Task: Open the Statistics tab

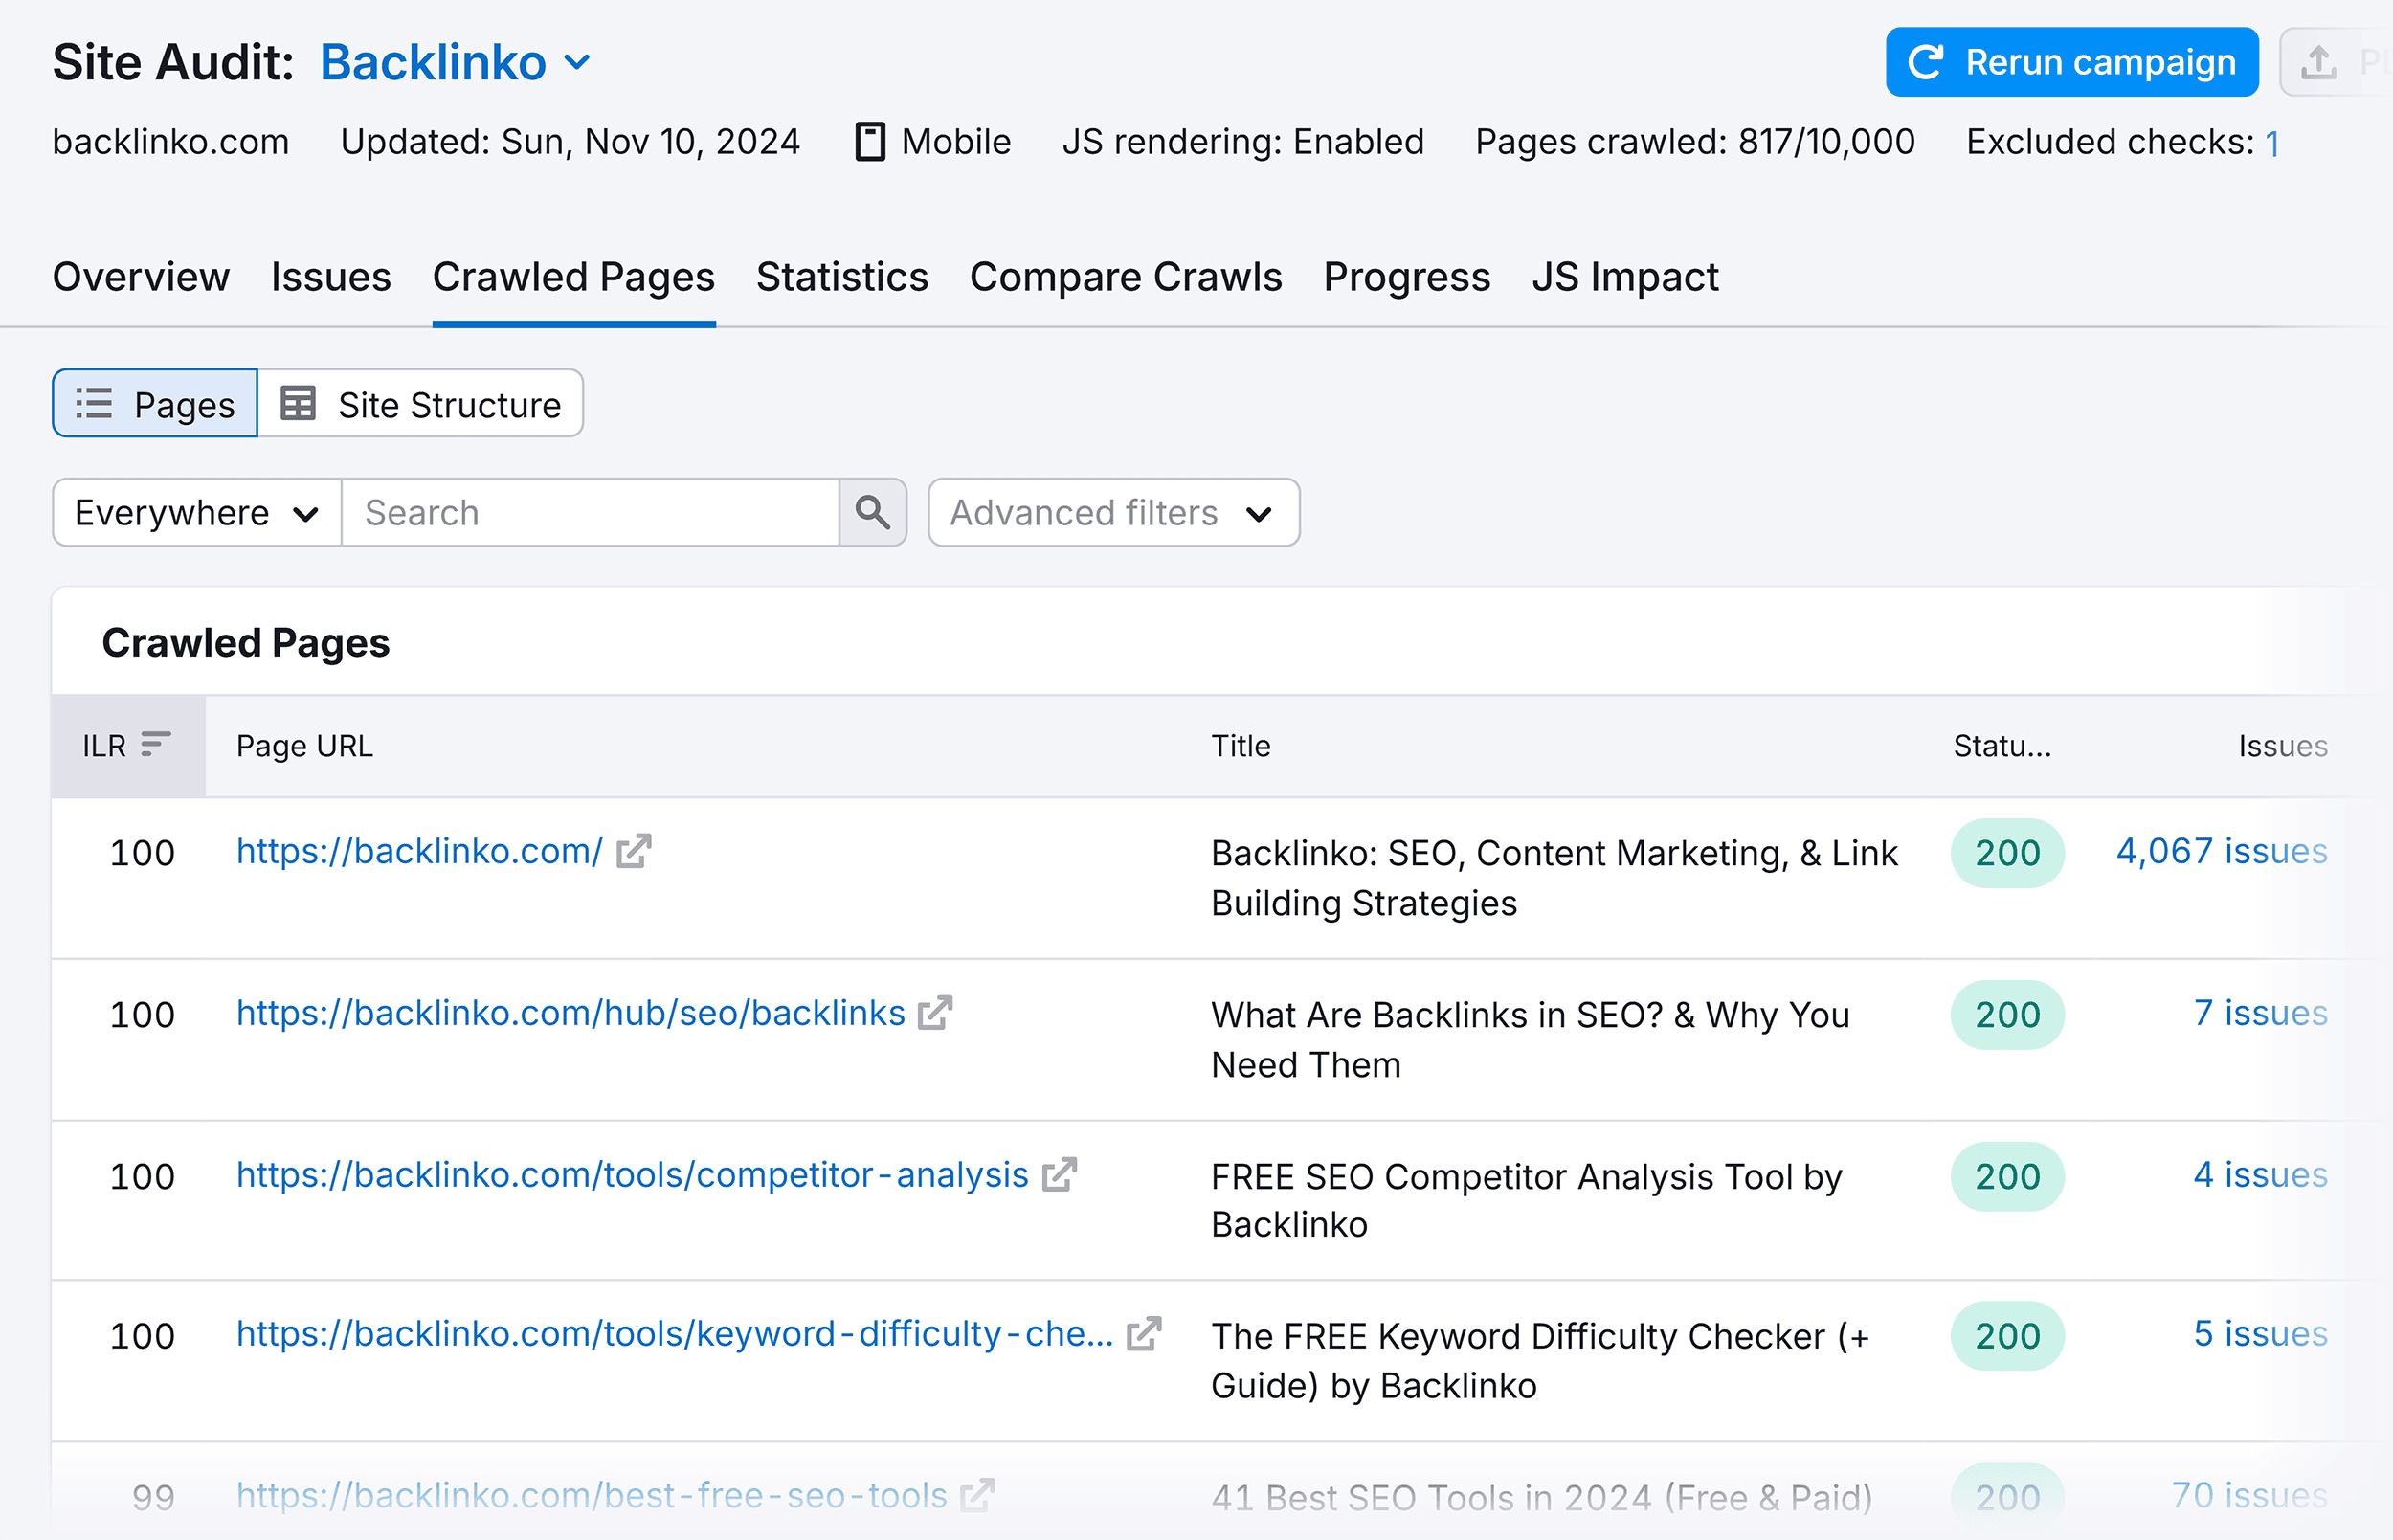Action: 842,276
